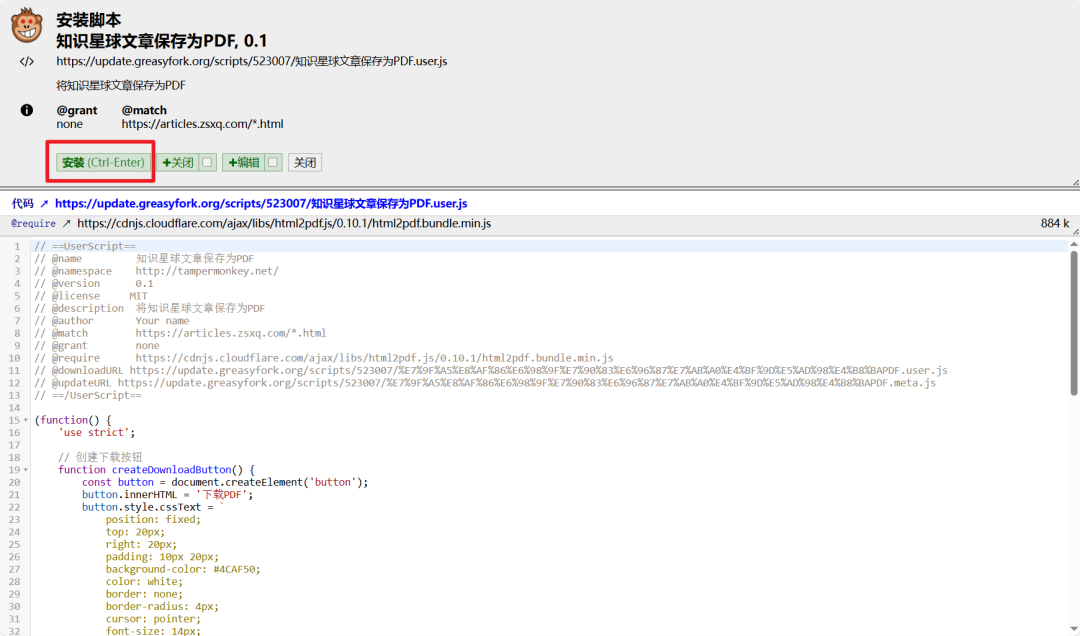
Task: Click the '// @author Your name' line
Action: point(112,321)
